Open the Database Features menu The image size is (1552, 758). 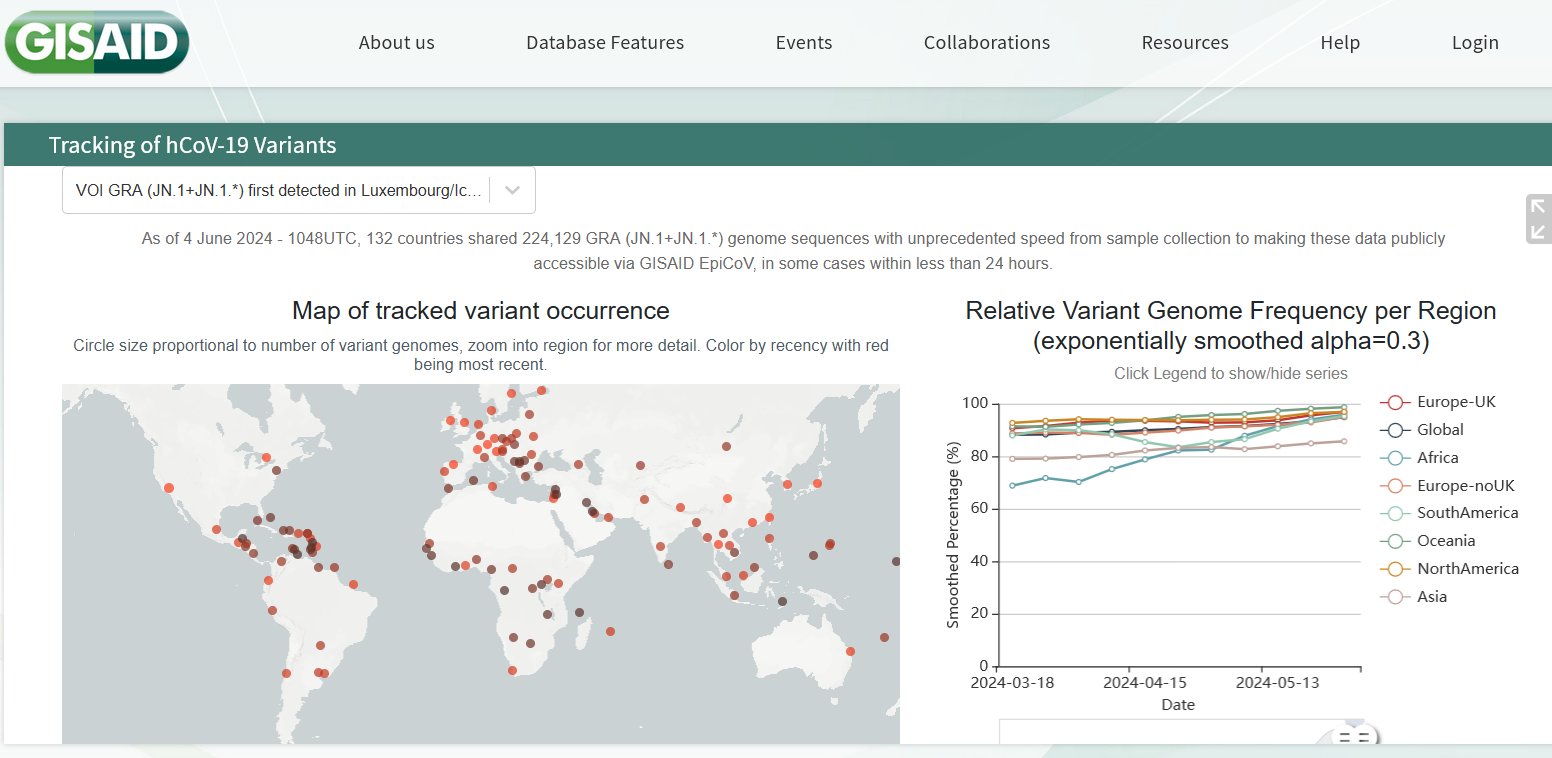[605, 43]
